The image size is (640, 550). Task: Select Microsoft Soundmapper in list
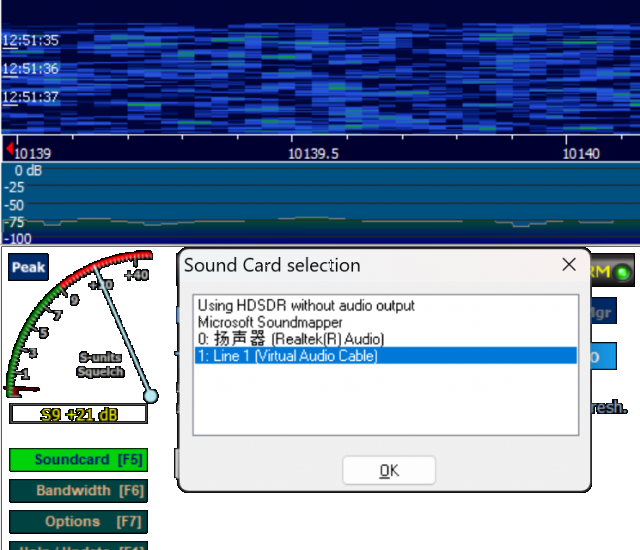click(385, 322)
